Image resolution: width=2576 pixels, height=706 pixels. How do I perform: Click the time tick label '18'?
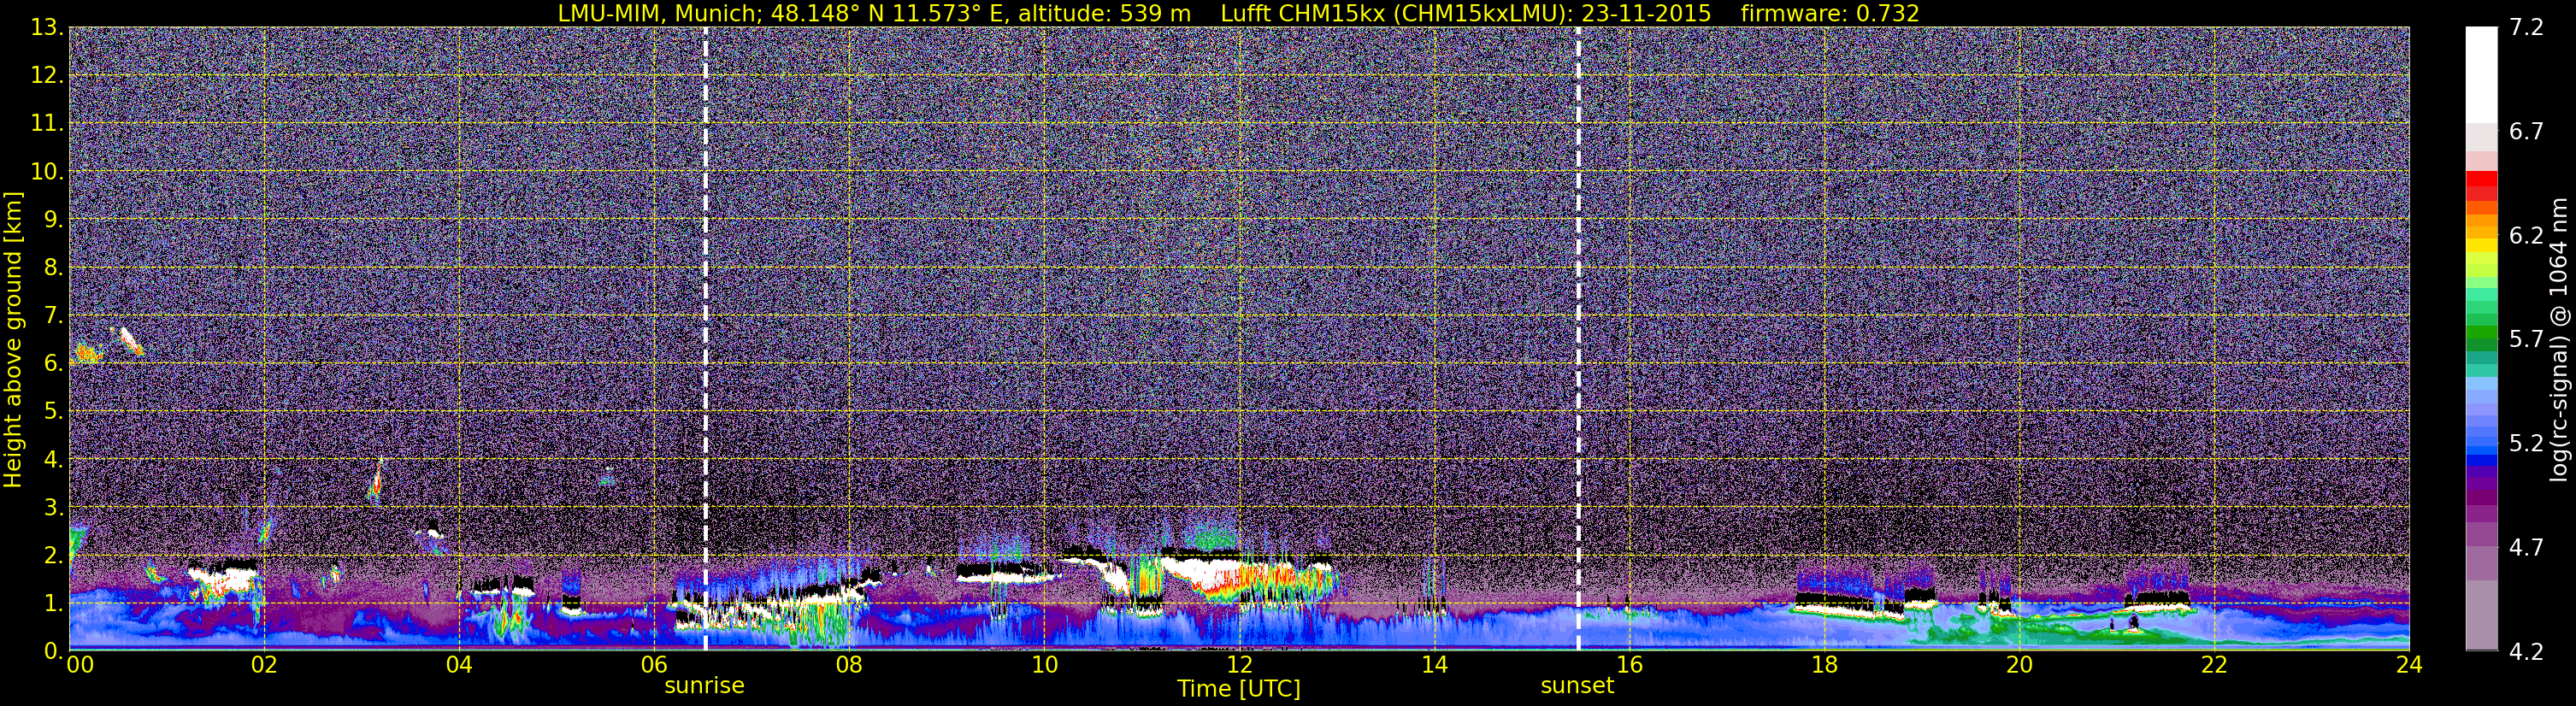1824,665
